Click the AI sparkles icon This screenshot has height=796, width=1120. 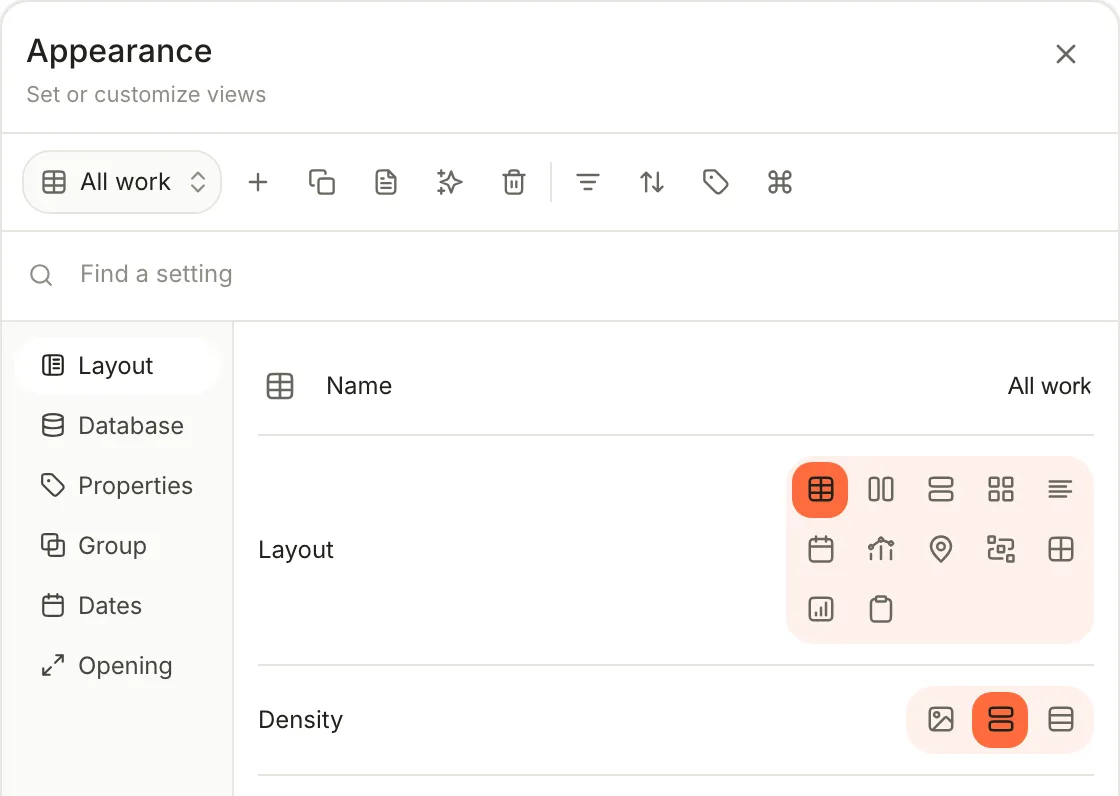[x=449, y=182]
